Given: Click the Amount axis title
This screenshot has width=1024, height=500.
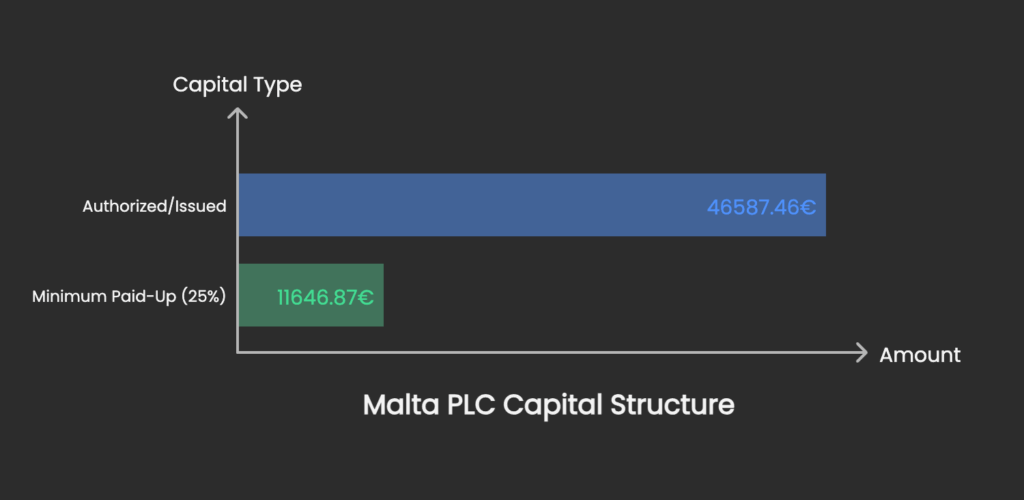Looking at the screenshot, I should [920, 355].
